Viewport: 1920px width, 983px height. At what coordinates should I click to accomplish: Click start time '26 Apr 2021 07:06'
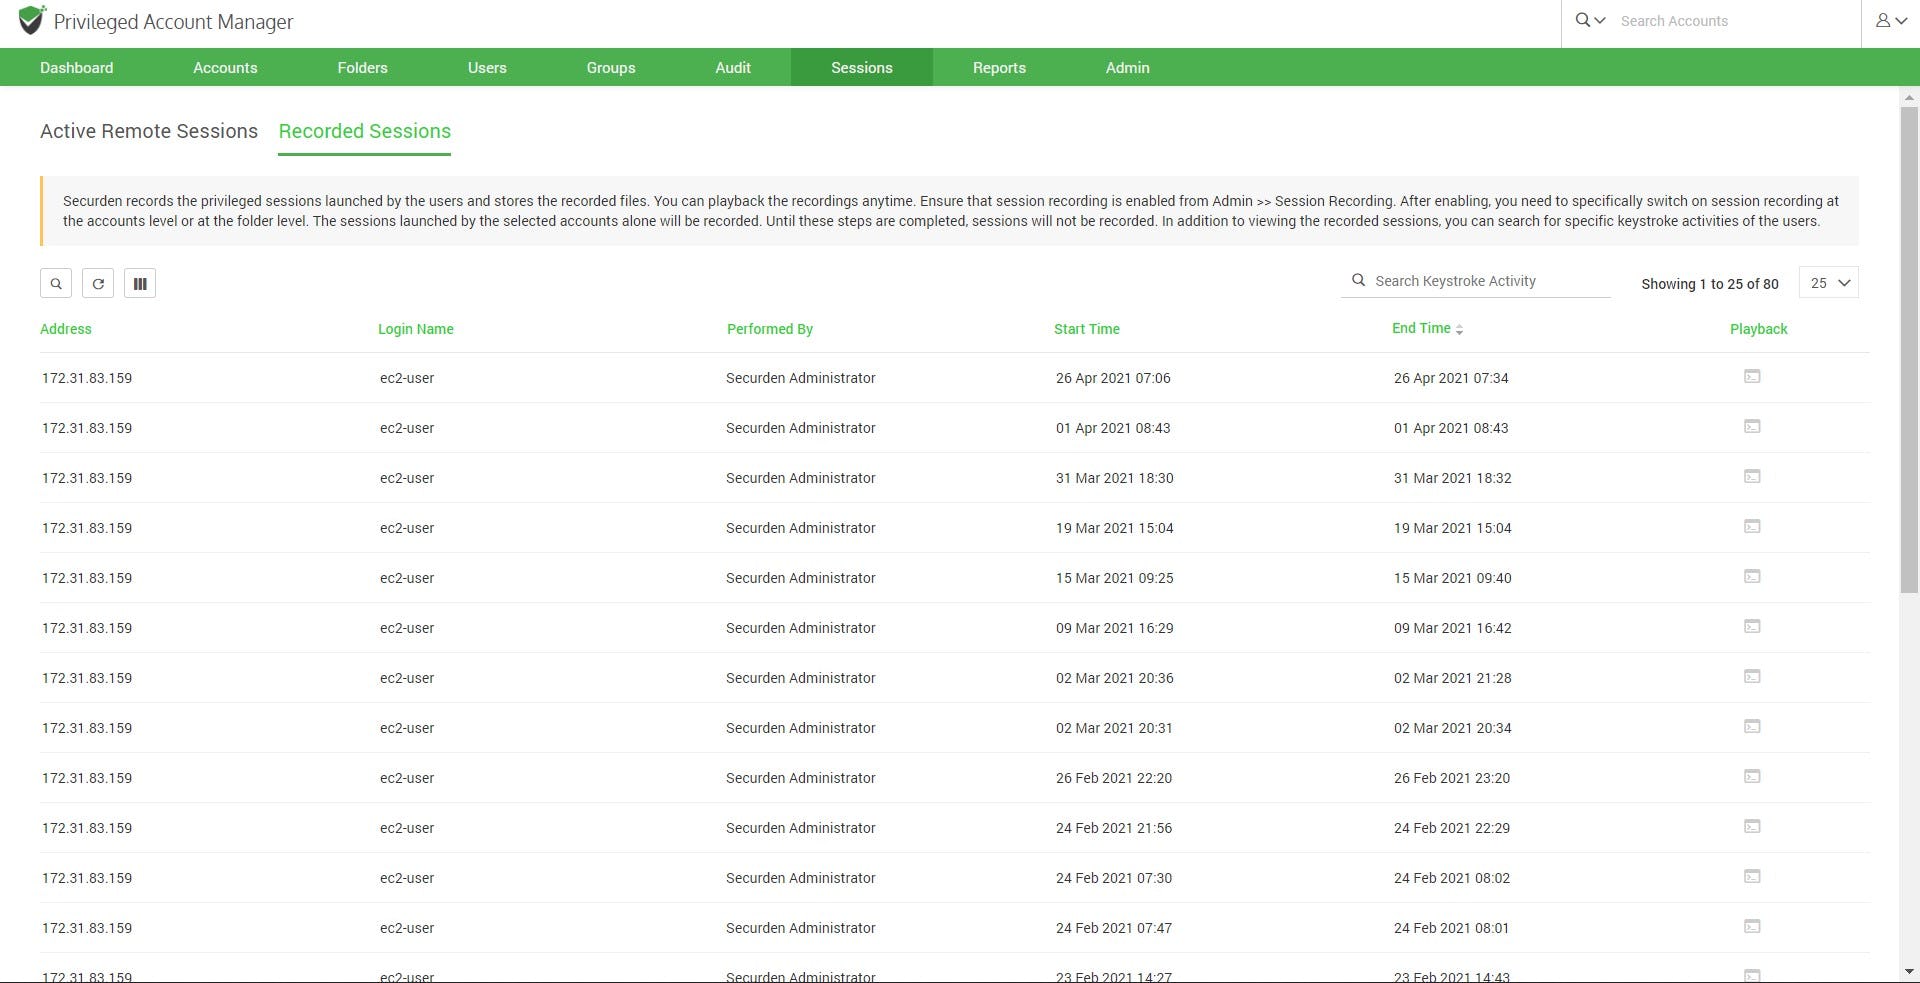click(x=1113, y=378)
